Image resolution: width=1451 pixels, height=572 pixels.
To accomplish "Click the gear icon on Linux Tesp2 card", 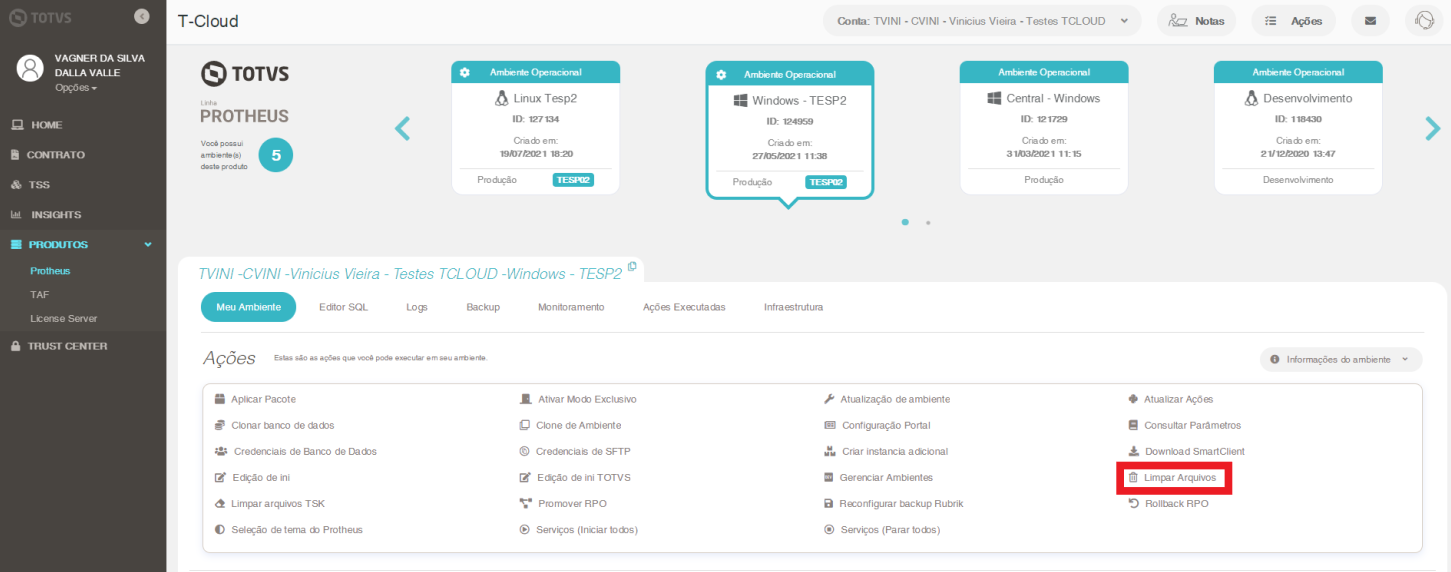I will (465, 72).
